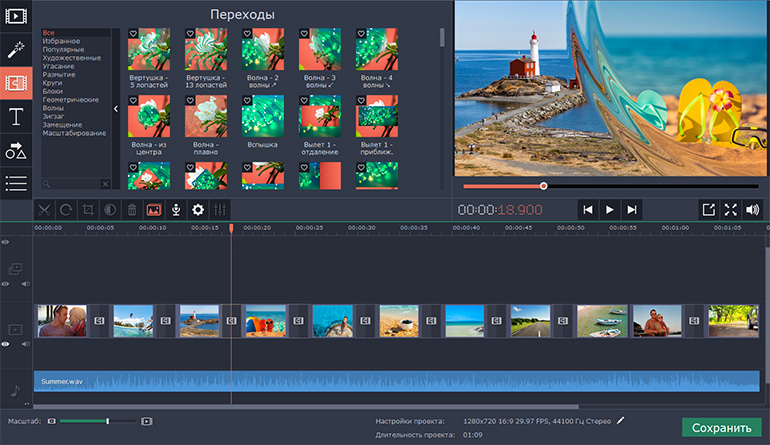Click the trash delete icon
This screenshot has width=770, height=445.
click(132, 210)
